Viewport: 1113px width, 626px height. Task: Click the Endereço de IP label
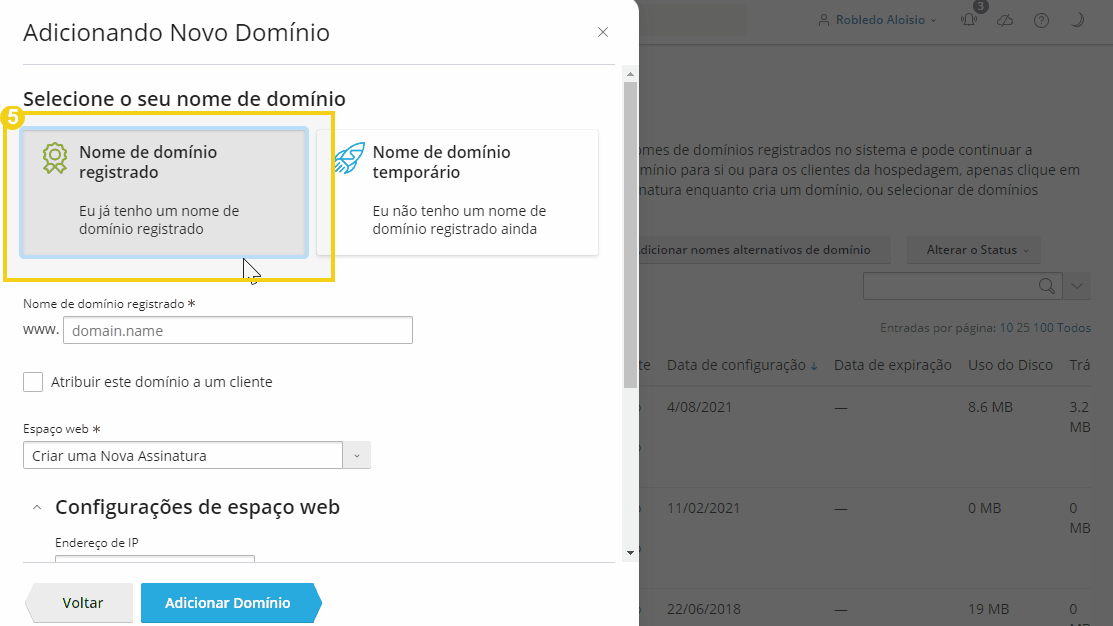(97, 542)
